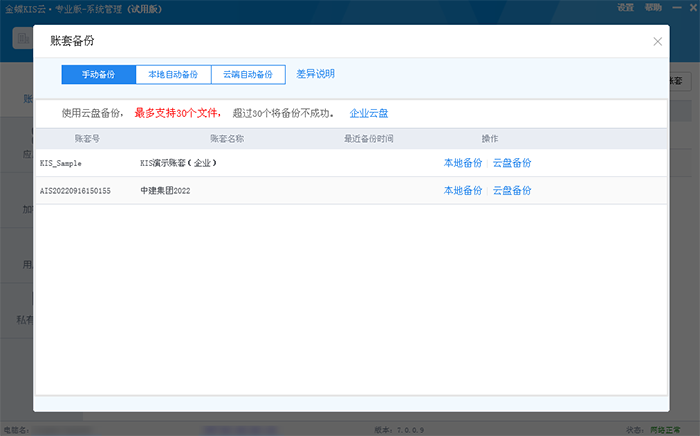Start 云盘备份 for 中建集团2022
This screenshot has height=436, width=700.
tap(512, 190)
